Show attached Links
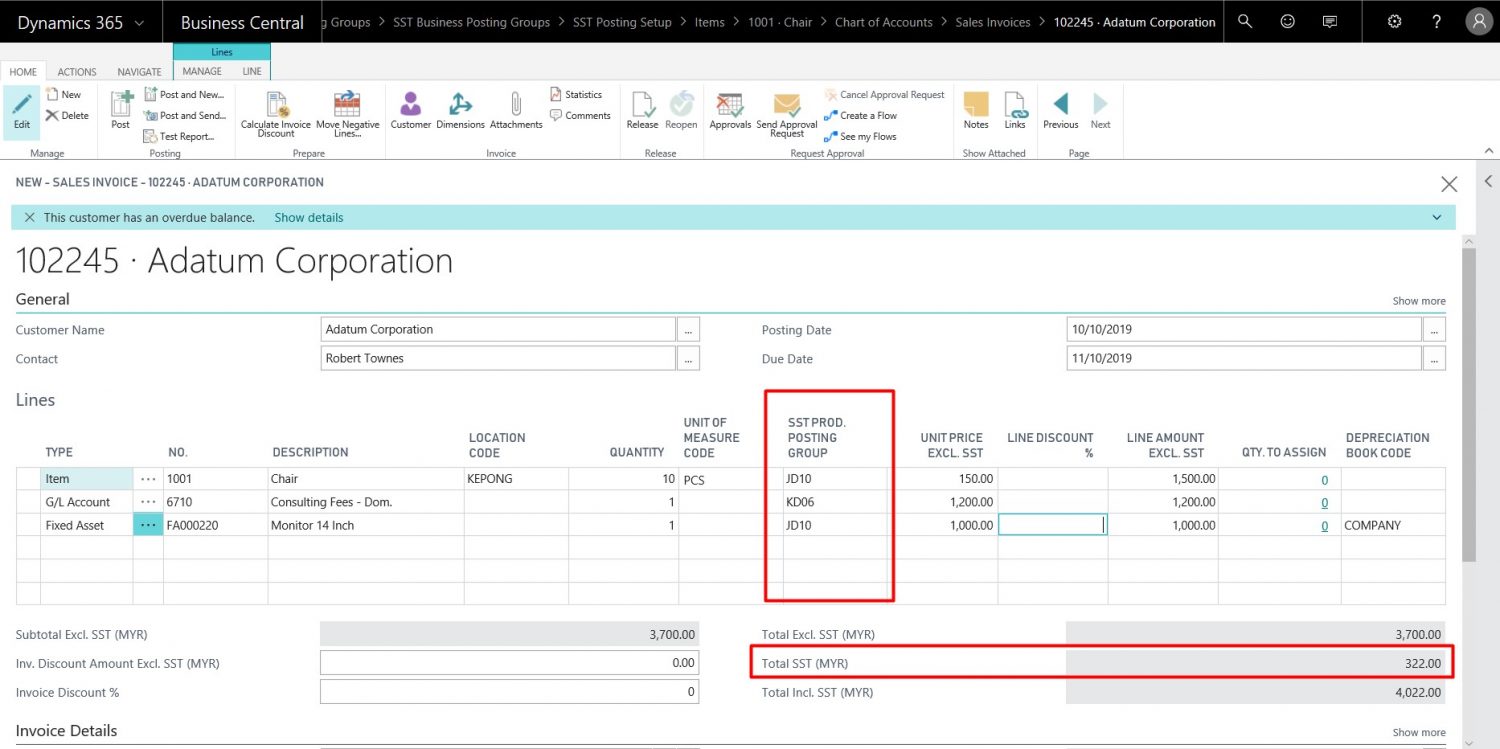 point(1015,110)
